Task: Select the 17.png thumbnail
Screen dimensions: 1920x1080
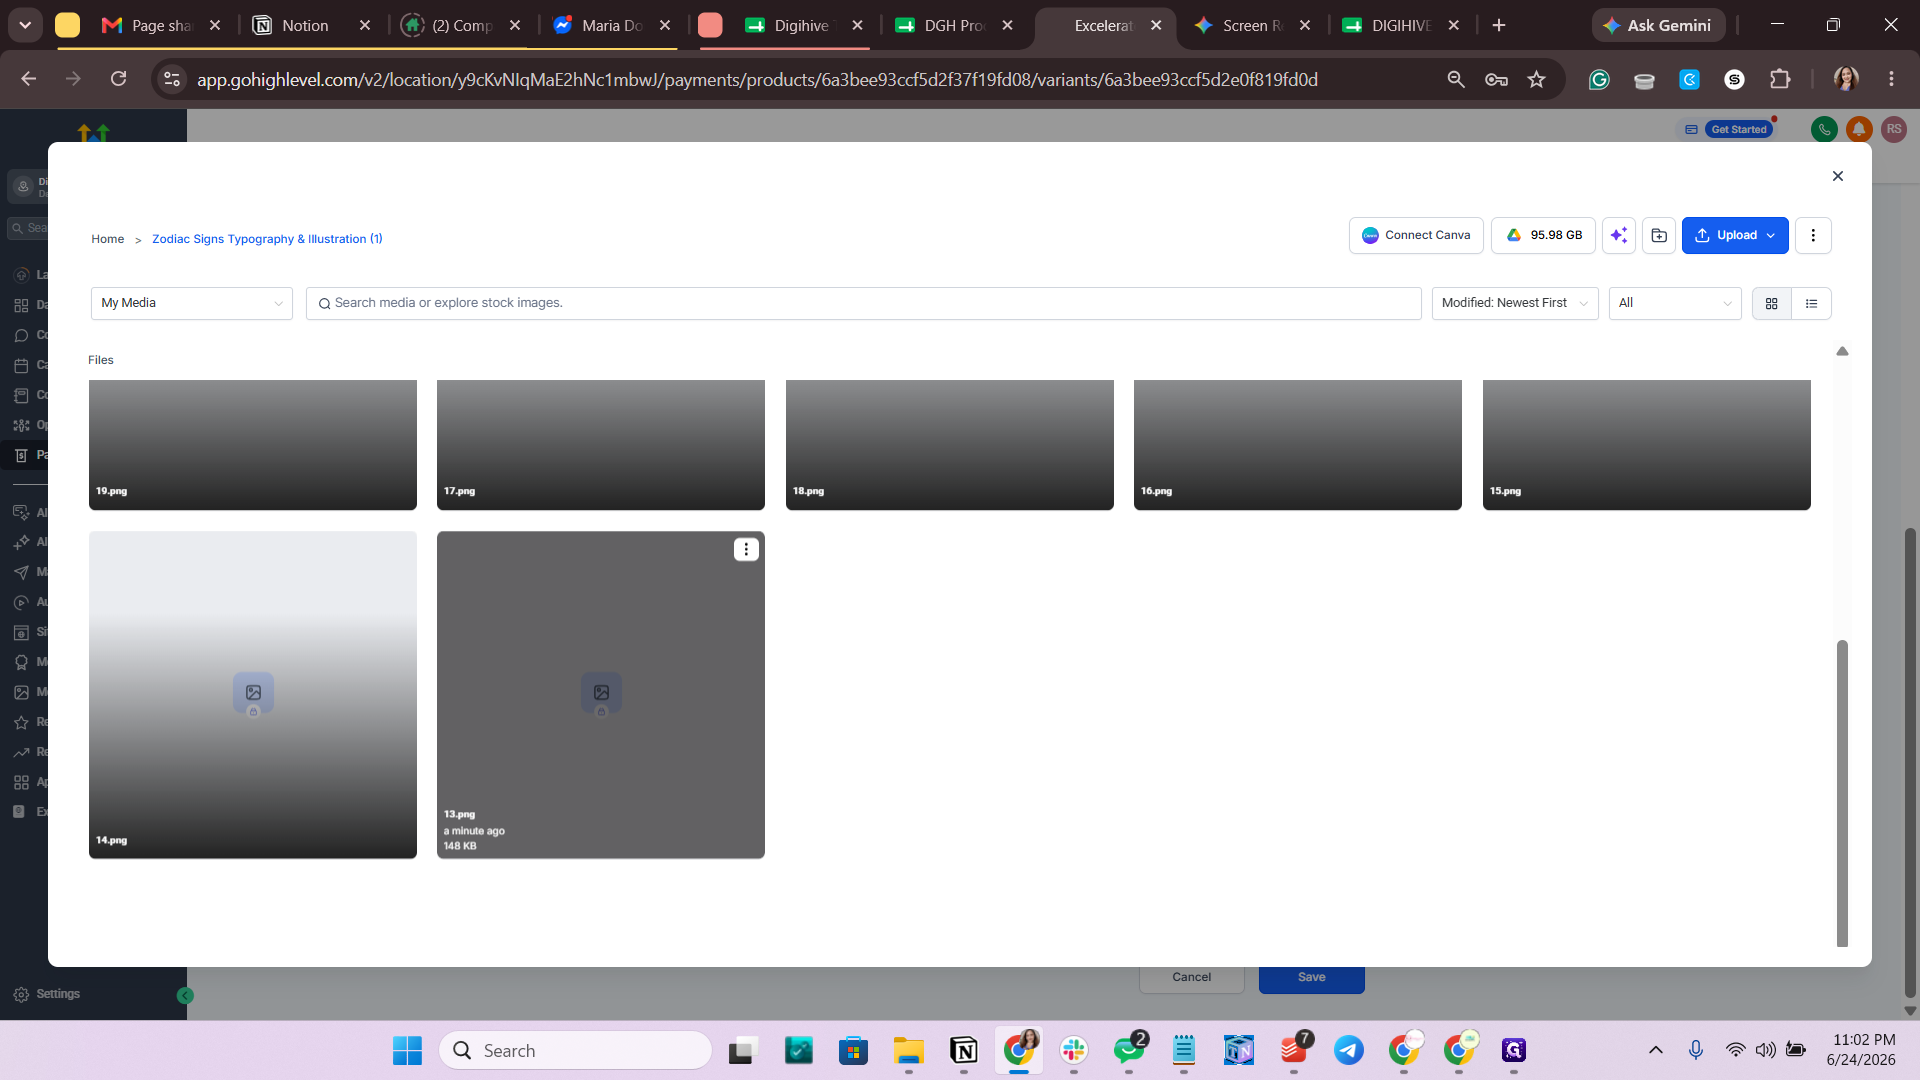Action: point(601,445)
